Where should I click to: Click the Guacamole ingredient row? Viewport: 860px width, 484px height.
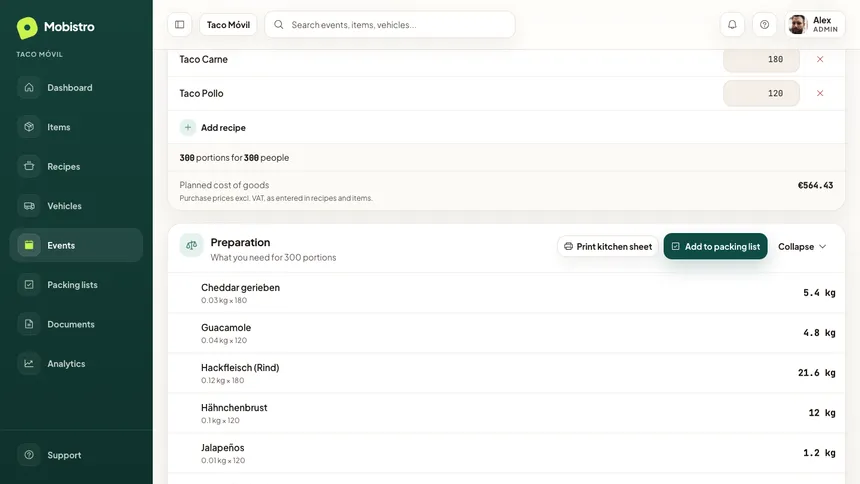pyautogui.click(x=506, y=333)
